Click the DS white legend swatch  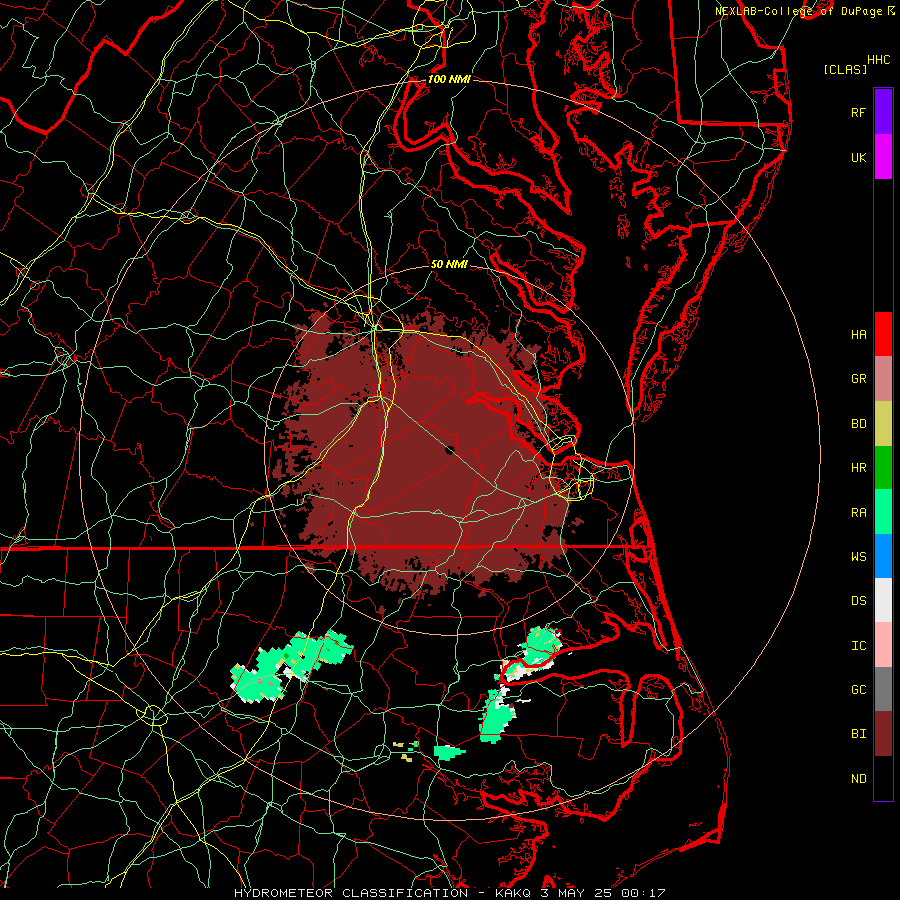883,600
